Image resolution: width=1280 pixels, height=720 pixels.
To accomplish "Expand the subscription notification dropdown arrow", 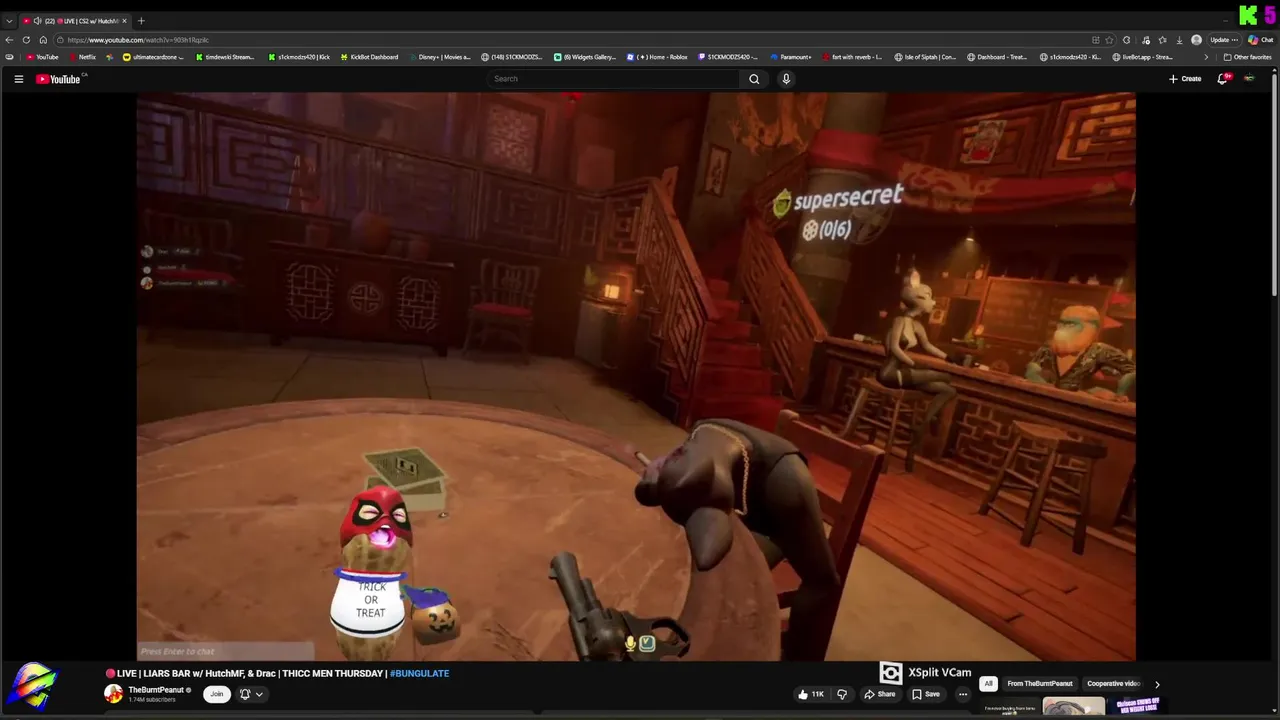I will pos(259,694).
